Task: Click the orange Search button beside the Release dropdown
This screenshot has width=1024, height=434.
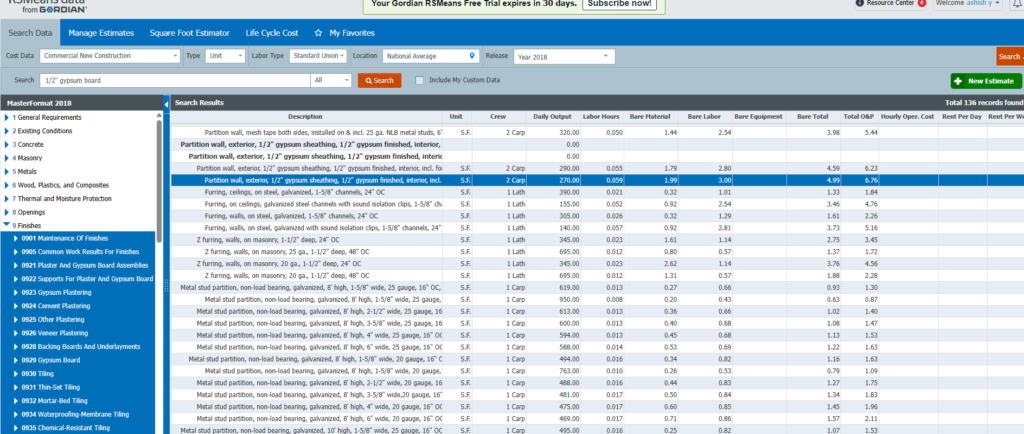Action: click(x=1010, y=57)
